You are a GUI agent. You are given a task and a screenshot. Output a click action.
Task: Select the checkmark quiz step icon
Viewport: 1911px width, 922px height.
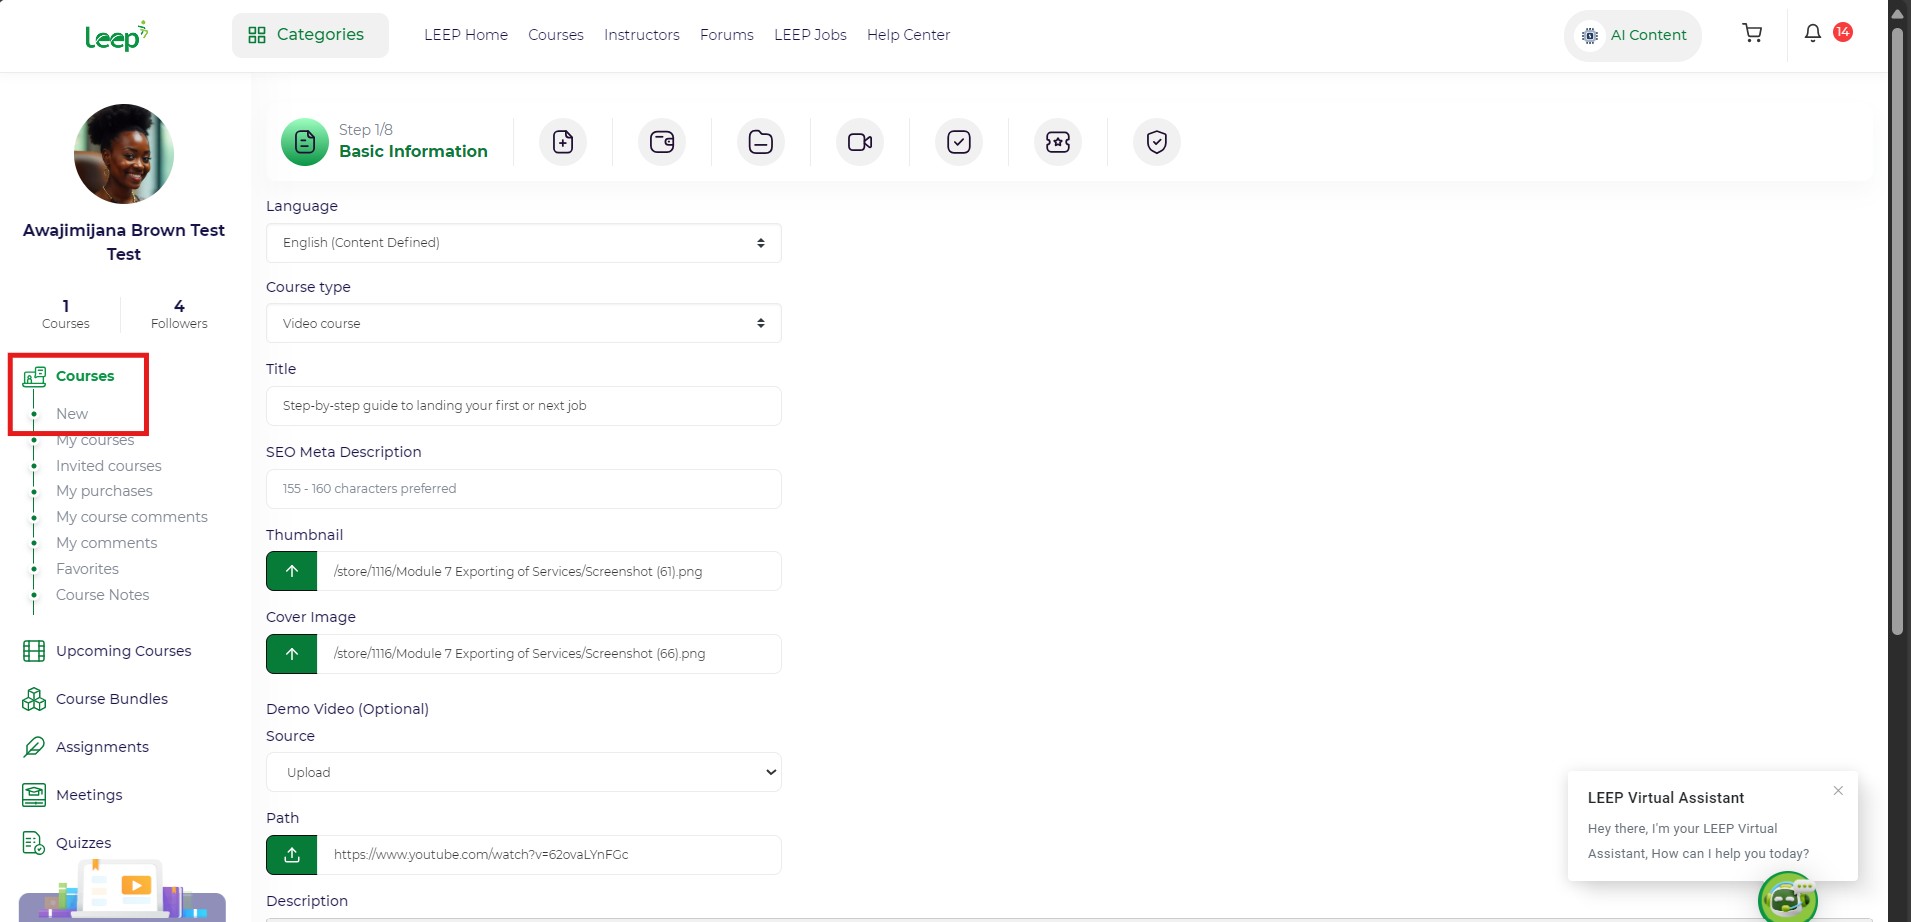pos(958,142)
